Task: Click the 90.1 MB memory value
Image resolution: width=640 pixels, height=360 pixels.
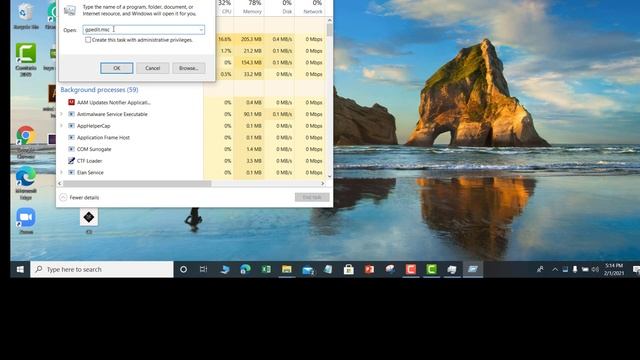Action: click(x=252, y=114)
